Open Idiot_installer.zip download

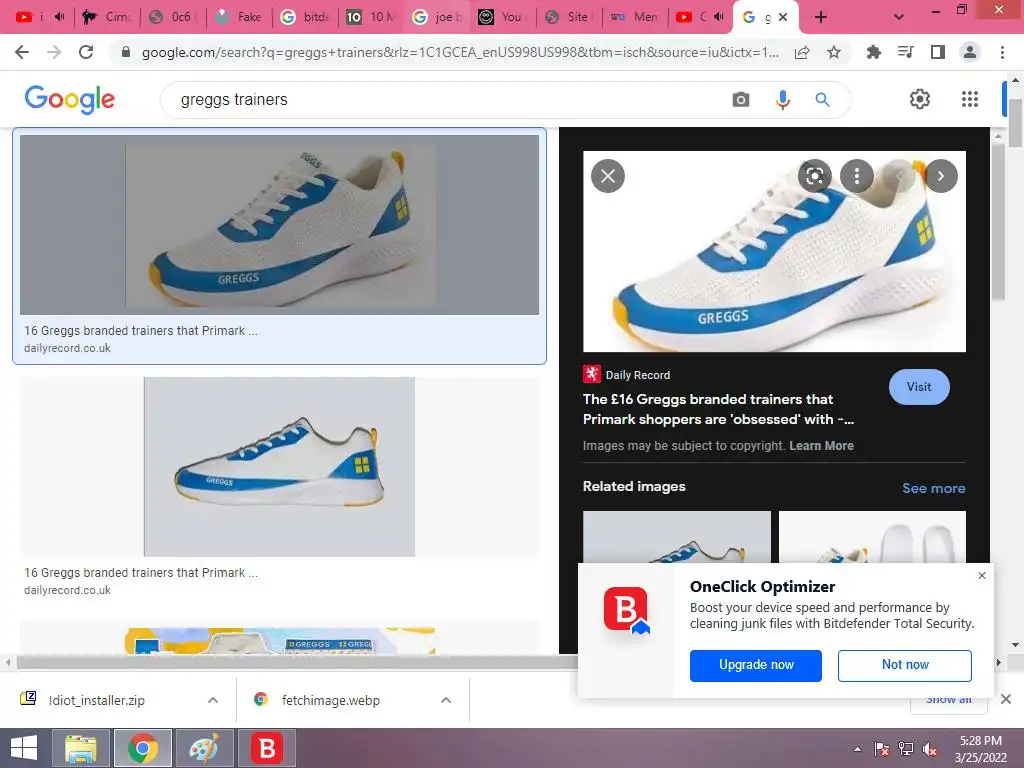[97, 700]
